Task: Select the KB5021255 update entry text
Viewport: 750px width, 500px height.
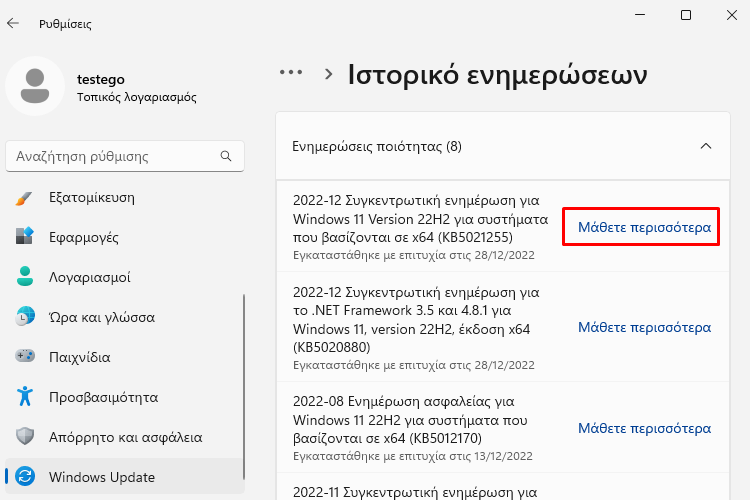Action: point(420,219)
